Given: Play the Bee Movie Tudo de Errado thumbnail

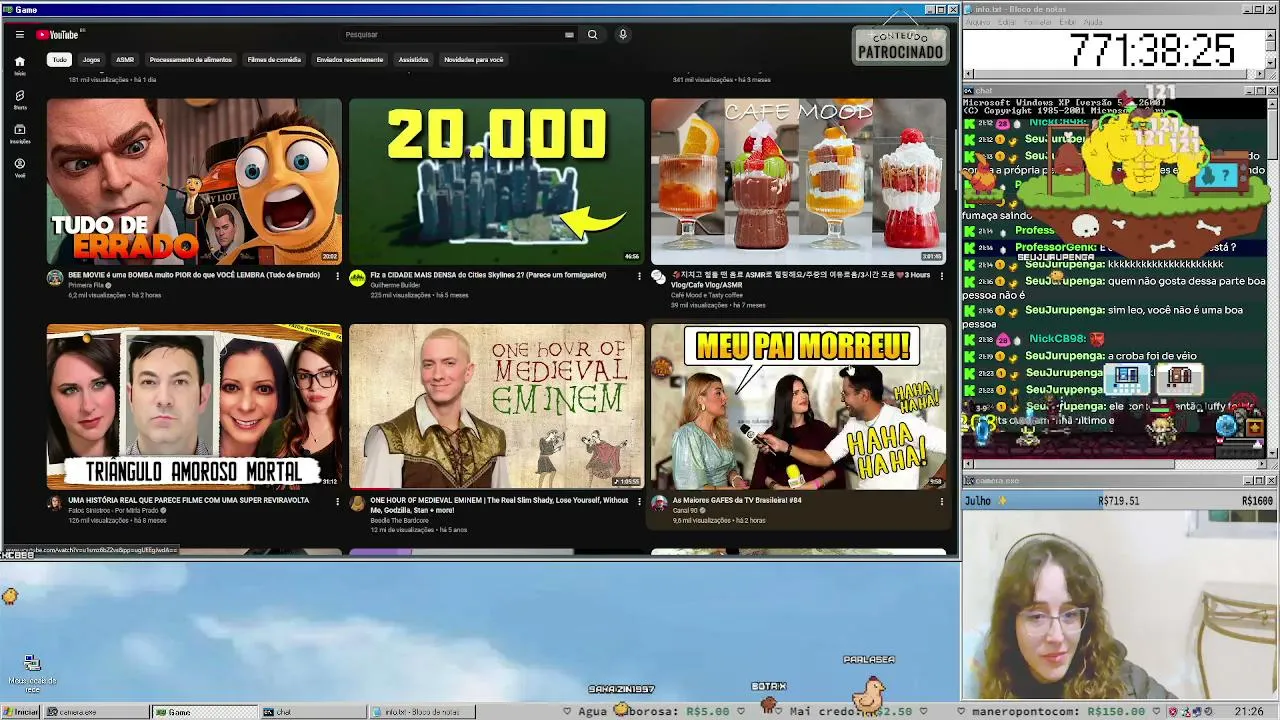Looking at the screenshot, I should 194,181.
